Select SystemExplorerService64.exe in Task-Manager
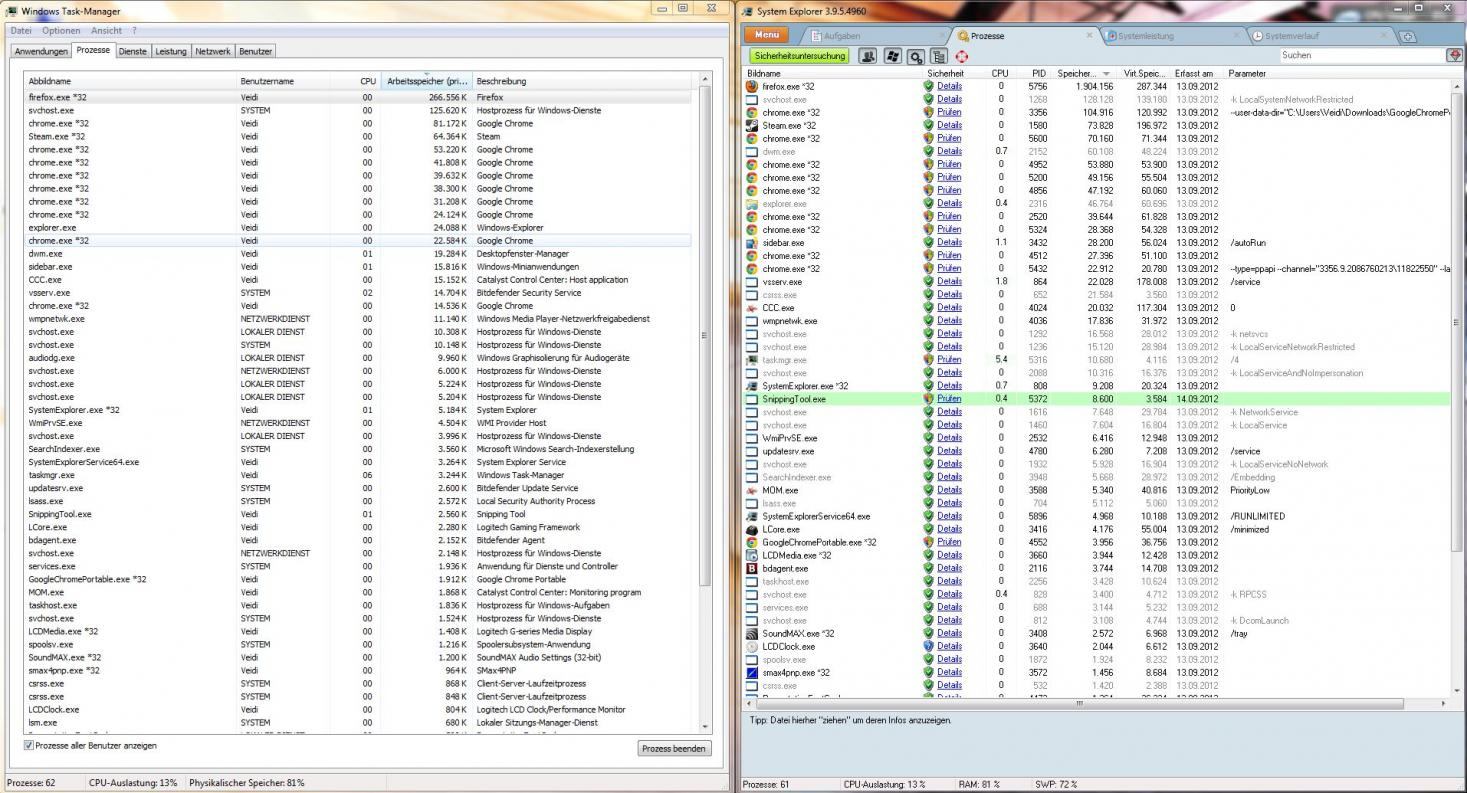 (x=357, y=462)
